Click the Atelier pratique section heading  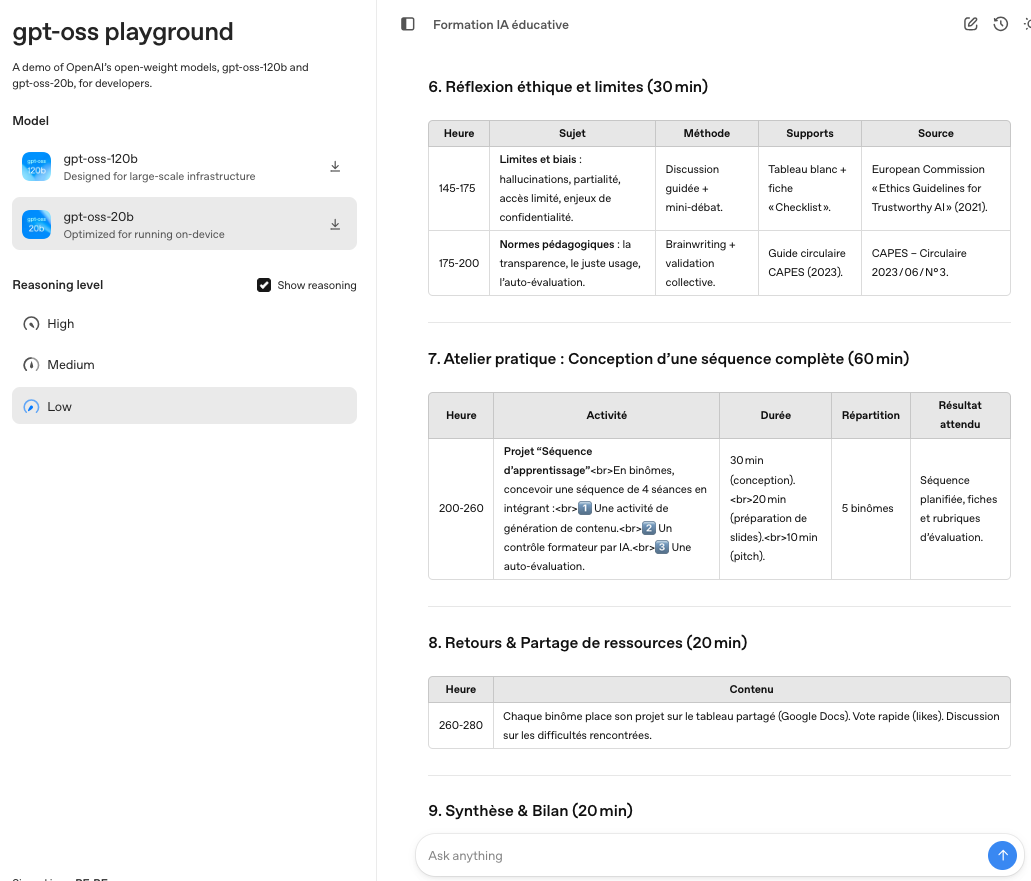tap(668, 359)
